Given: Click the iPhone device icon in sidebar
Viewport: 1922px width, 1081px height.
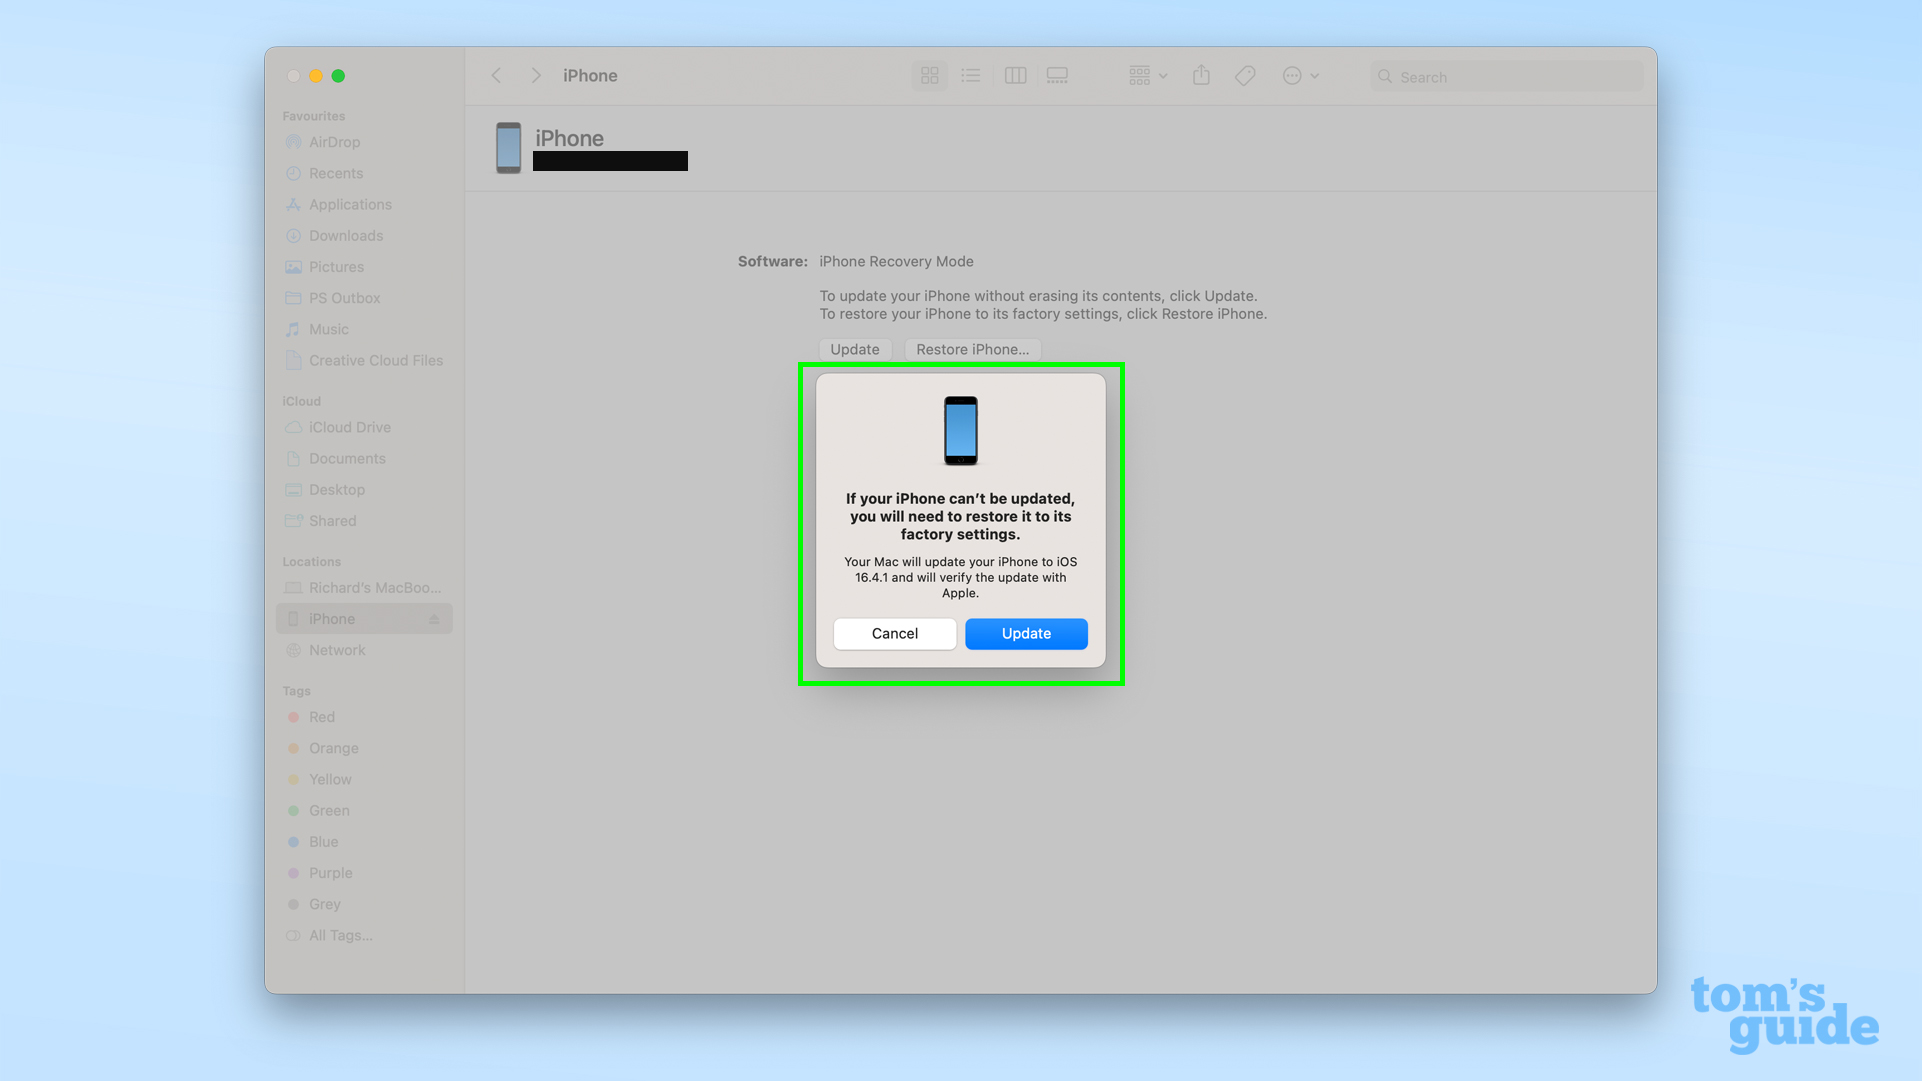Looking at the screenshot, I should 293,618.
